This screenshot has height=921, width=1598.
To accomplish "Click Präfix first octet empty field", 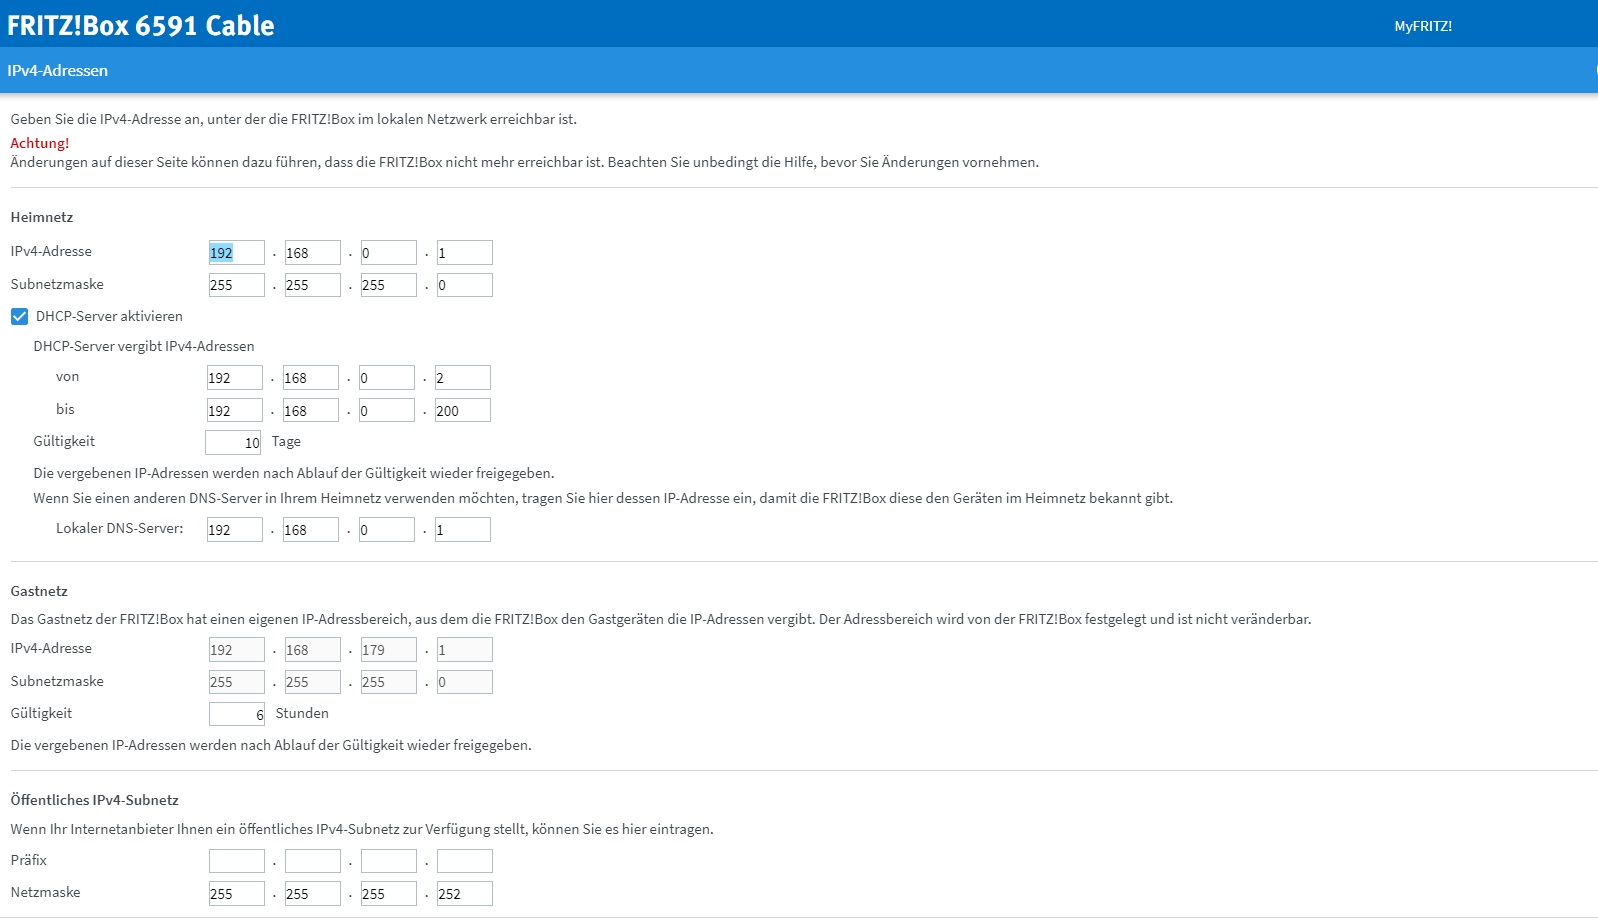I will tap(237, 861).
